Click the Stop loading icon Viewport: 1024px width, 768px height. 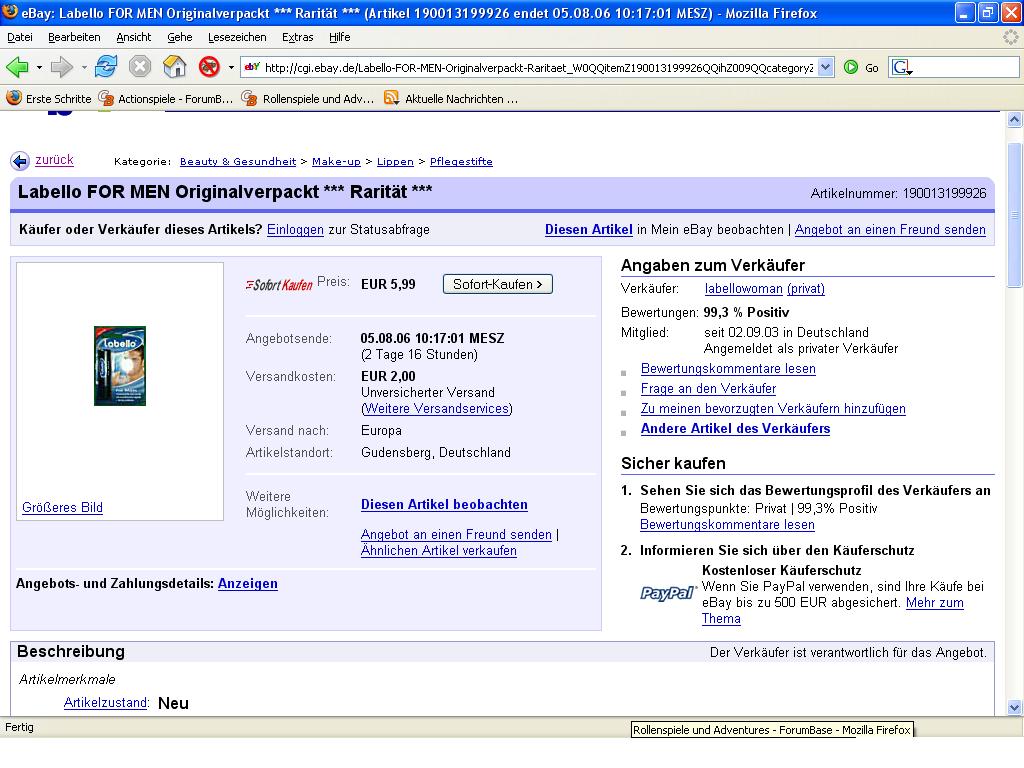pos(140,67)
